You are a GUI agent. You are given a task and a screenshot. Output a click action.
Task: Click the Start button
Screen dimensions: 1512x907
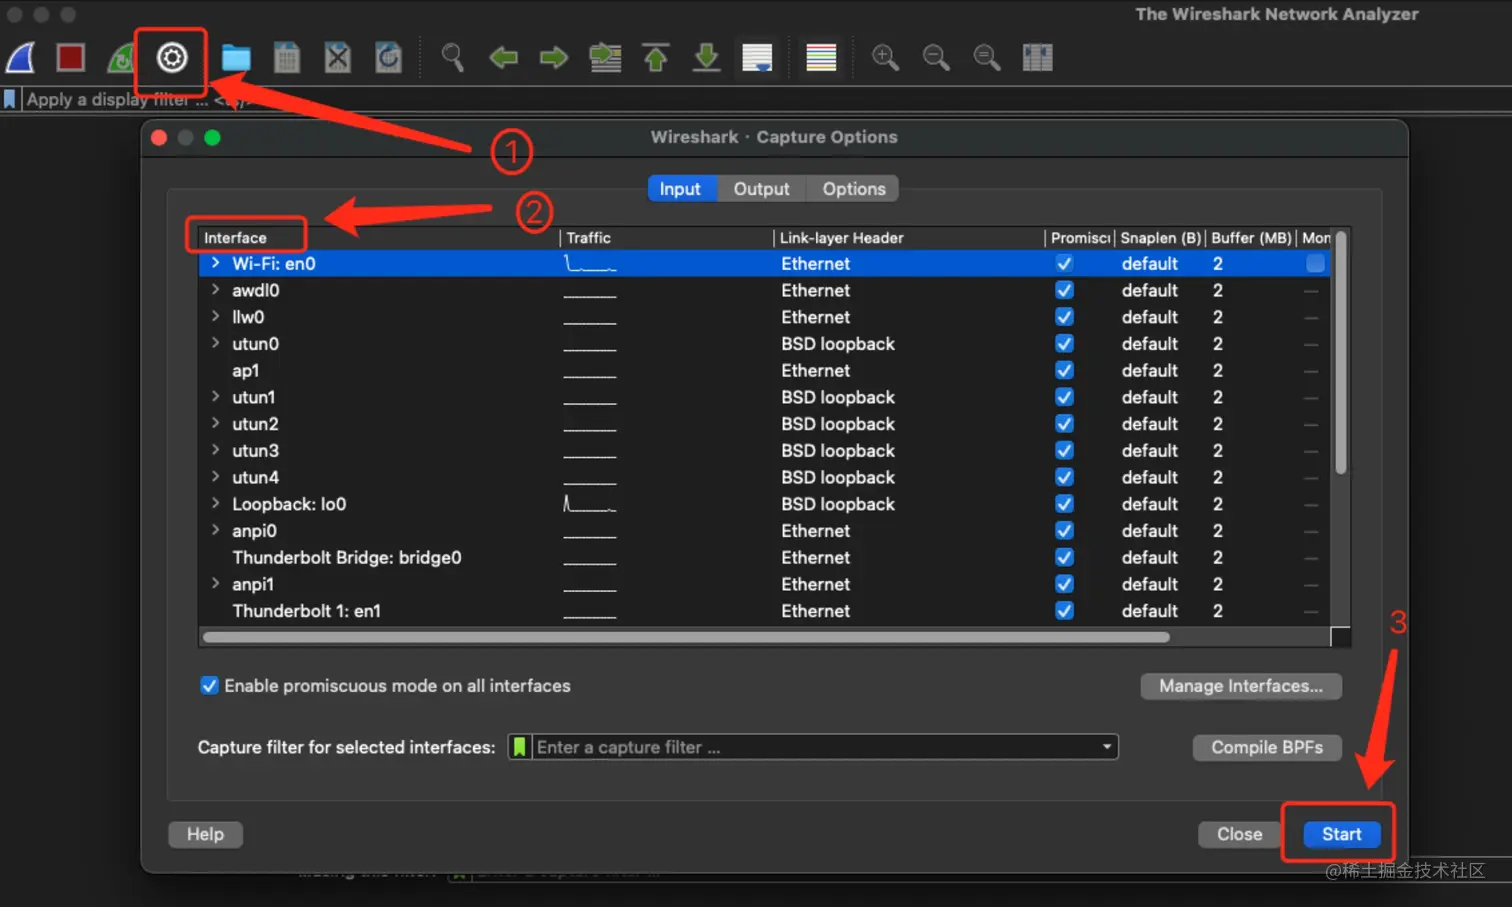[1342, 834]
